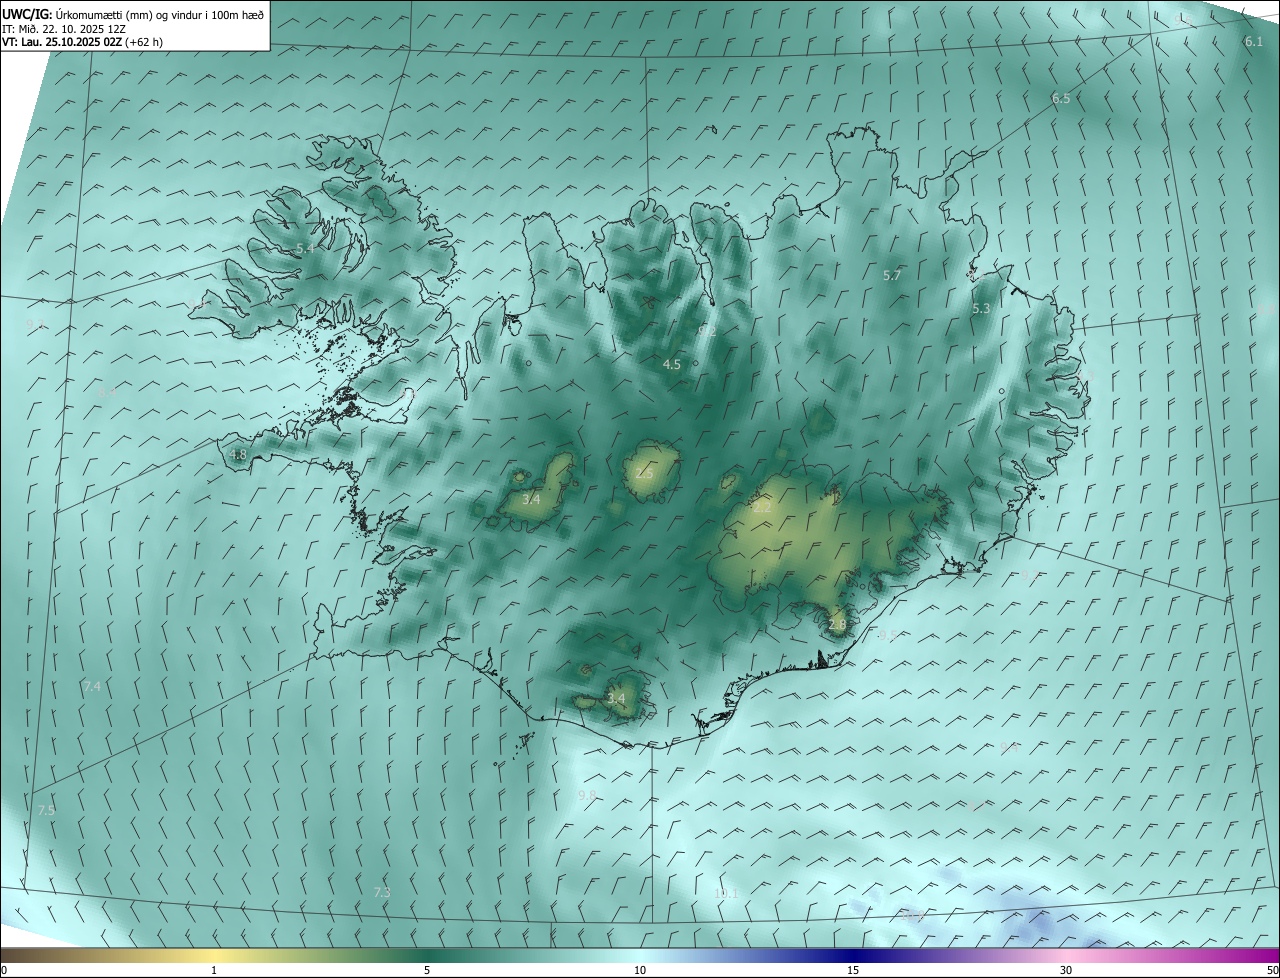Click the 10.1 precipitation value
This screenshot has width=1280, height=978.
[726, 893]
